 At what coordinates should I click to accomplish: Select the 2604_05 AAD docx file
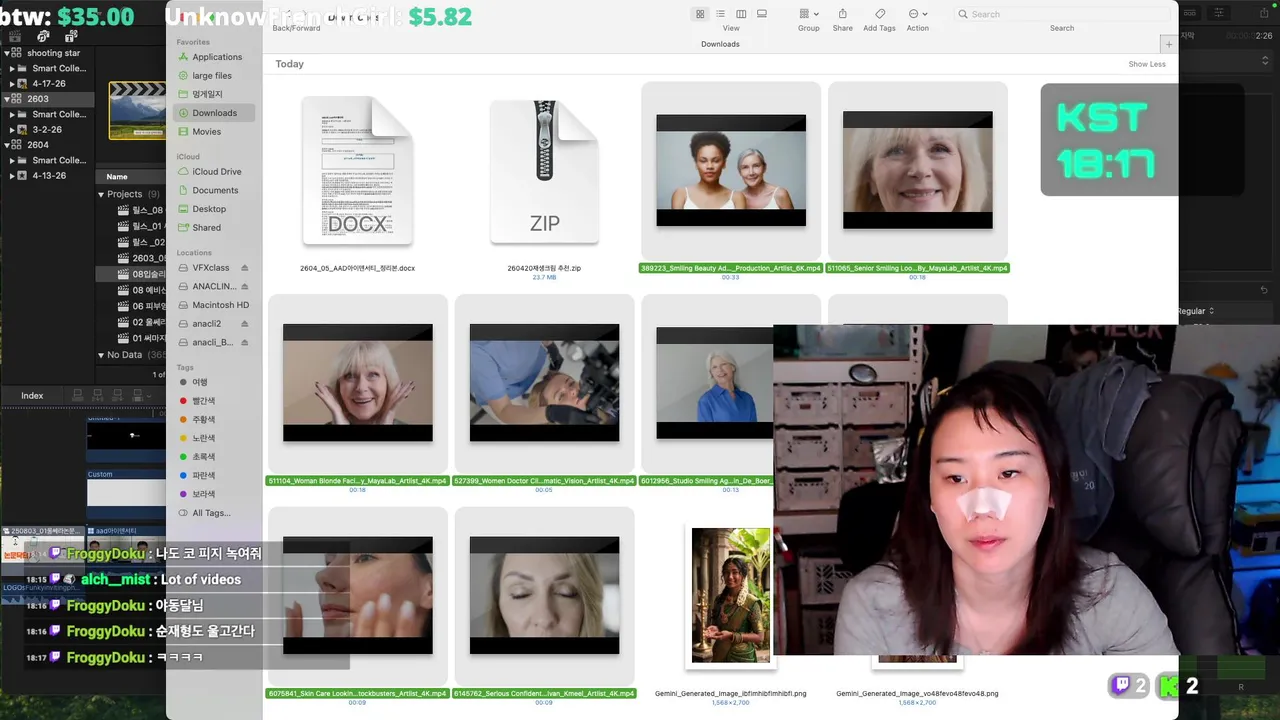click(357, 170)
